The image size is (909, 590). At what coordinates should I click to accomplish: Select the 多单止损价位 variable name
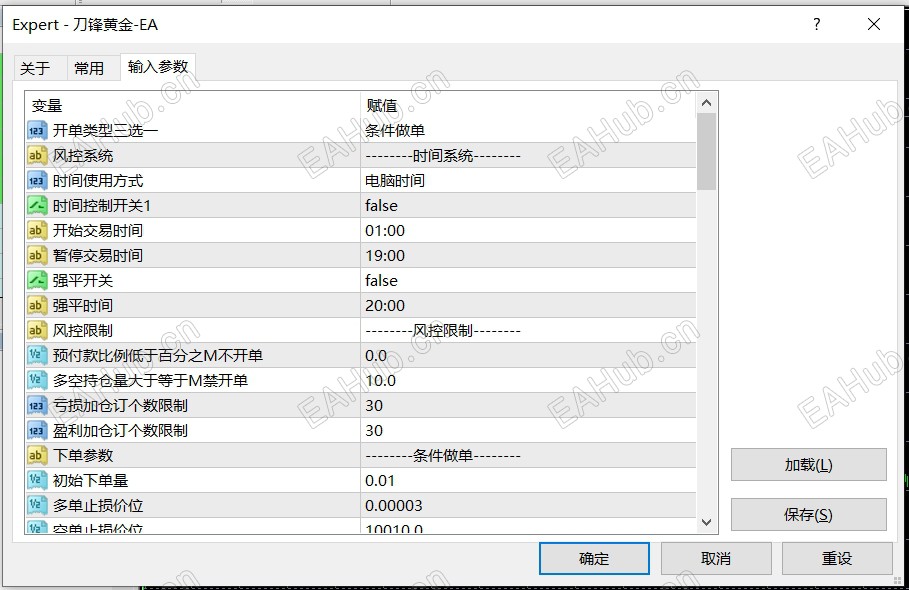(98, 505)
